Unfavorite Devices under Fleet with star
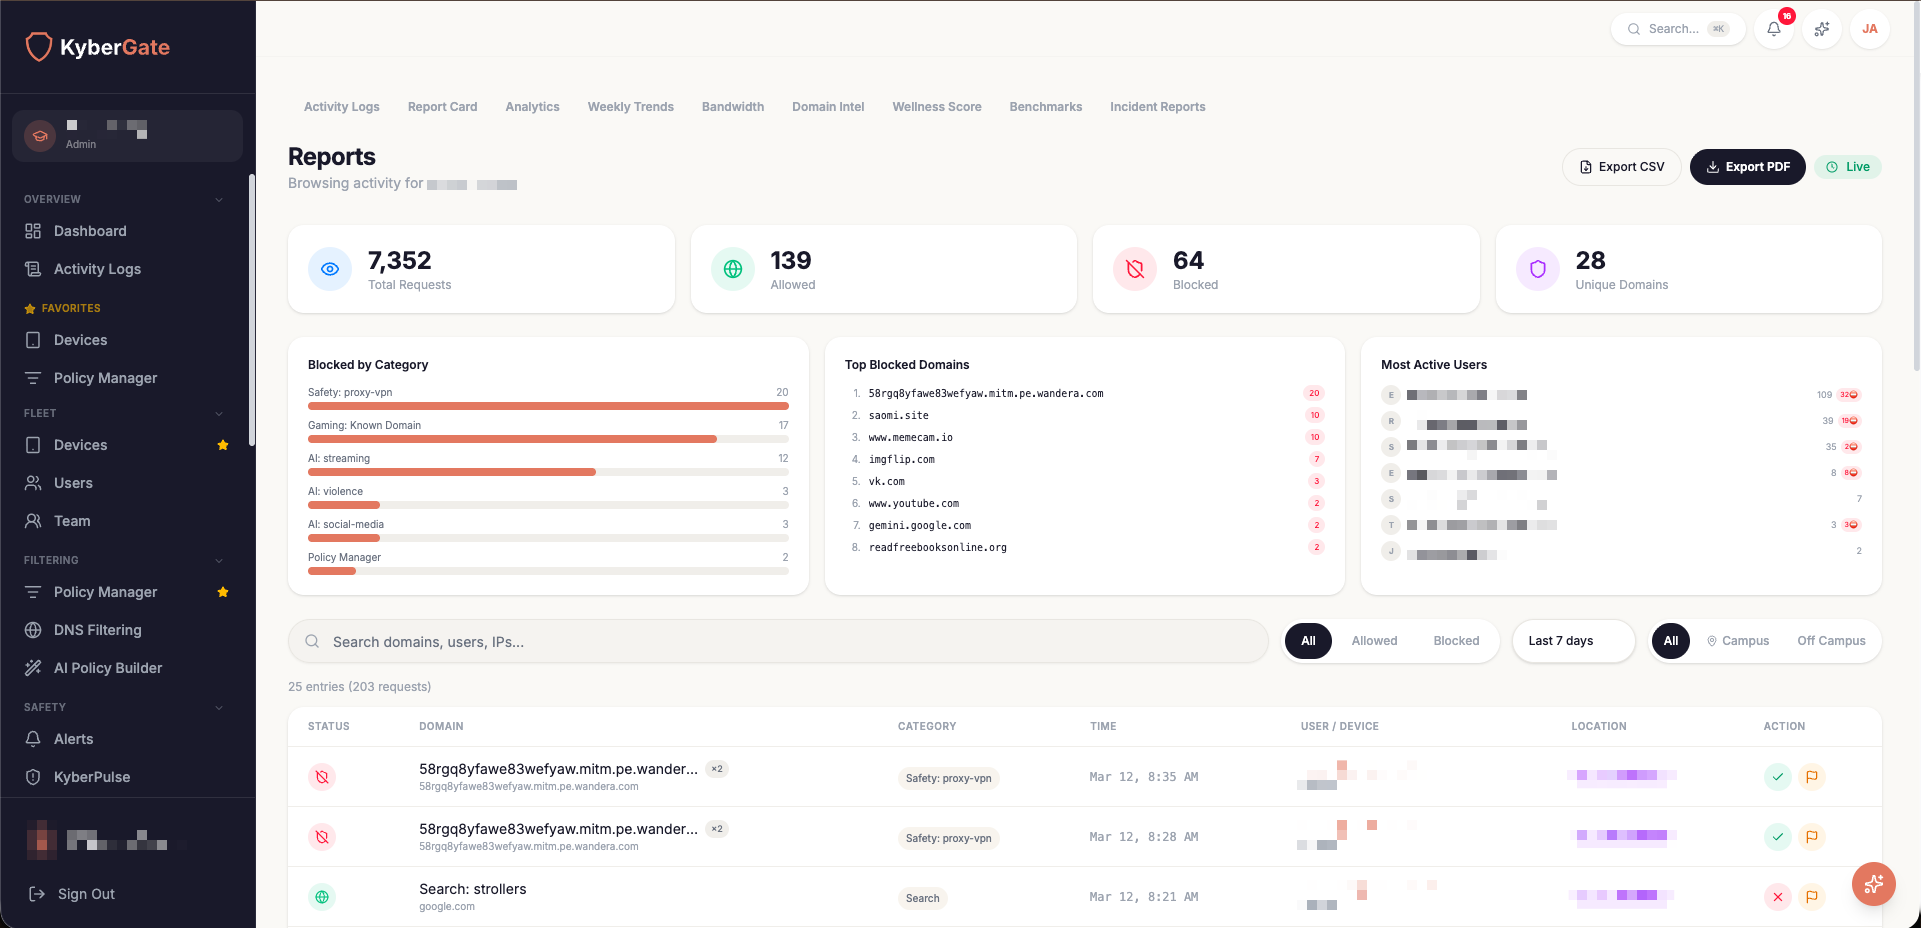Image resolution: width=1921 pixels, height=928 pixels. coord(223,445)
